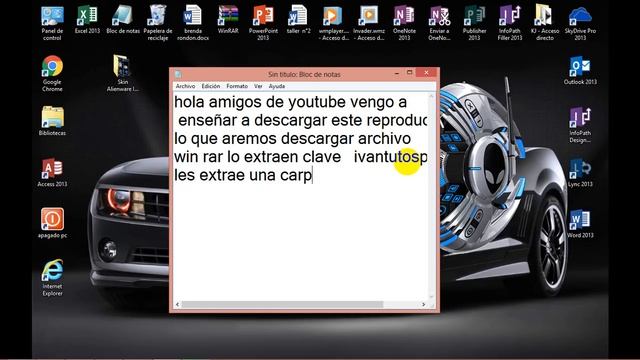Launch Google Chrome from the desktop
The height and width of the screenshot is (360, 640).
pos(52,74)
